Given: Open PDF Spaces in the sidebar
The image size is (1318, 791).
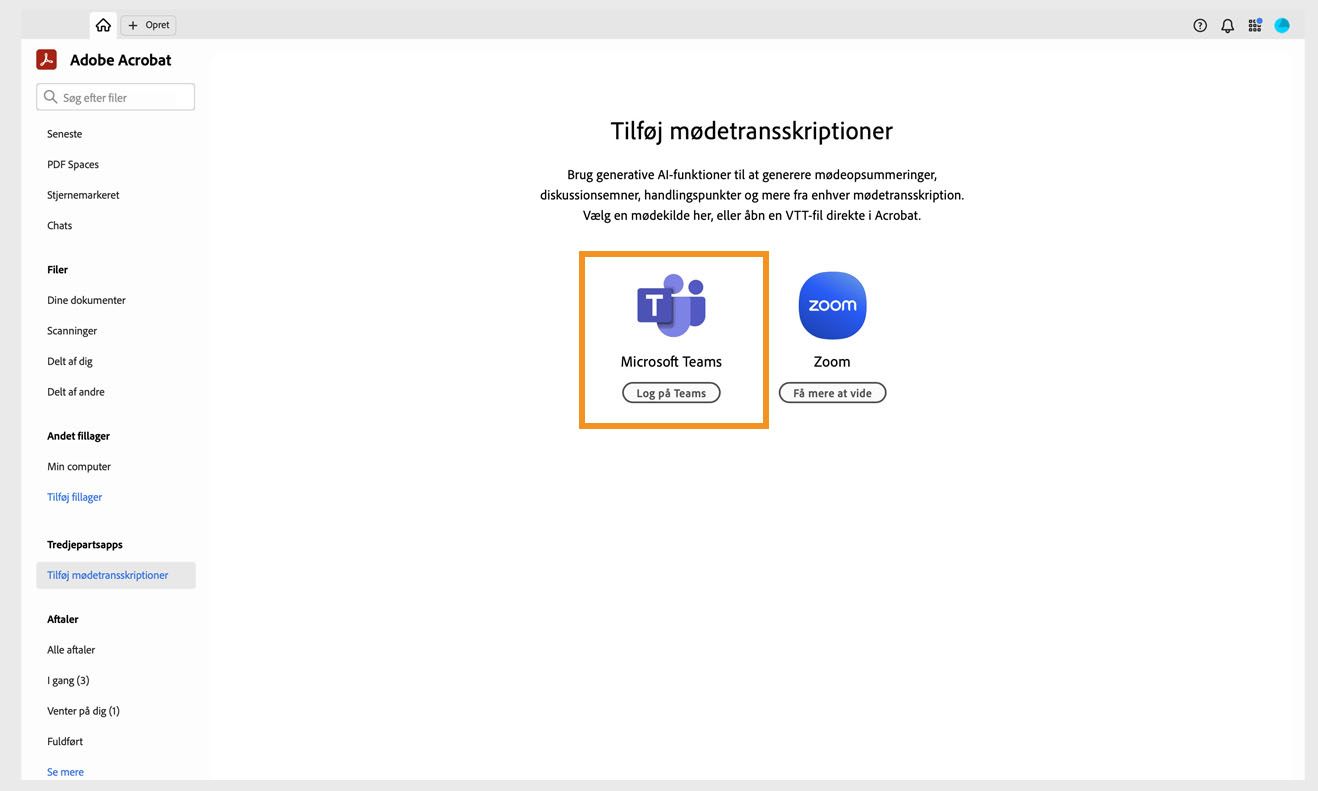Looking at the screenshot, I should point(73,164).
